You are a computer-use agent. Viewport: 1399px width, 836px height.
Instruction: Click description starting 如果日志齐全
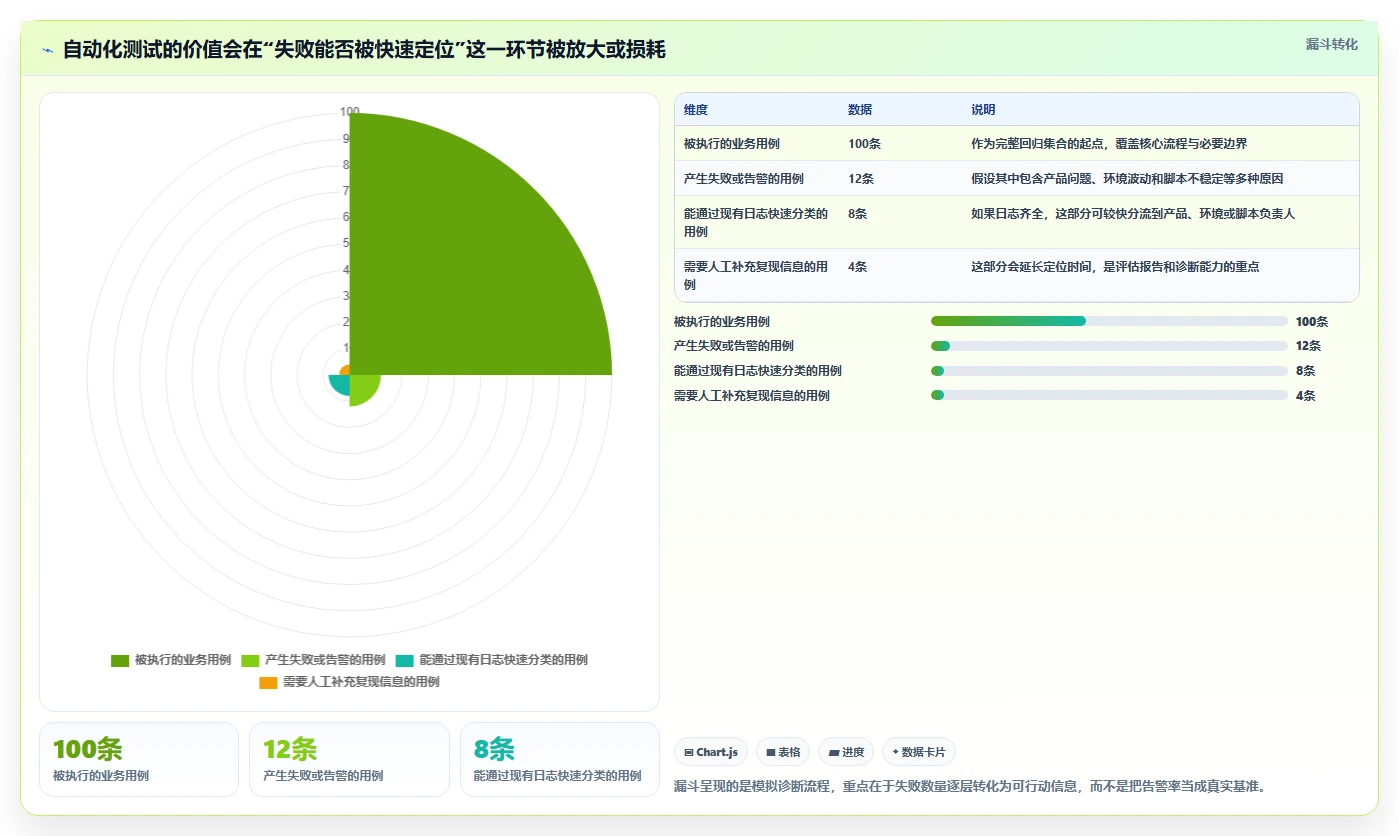(x=1133, y=214)
